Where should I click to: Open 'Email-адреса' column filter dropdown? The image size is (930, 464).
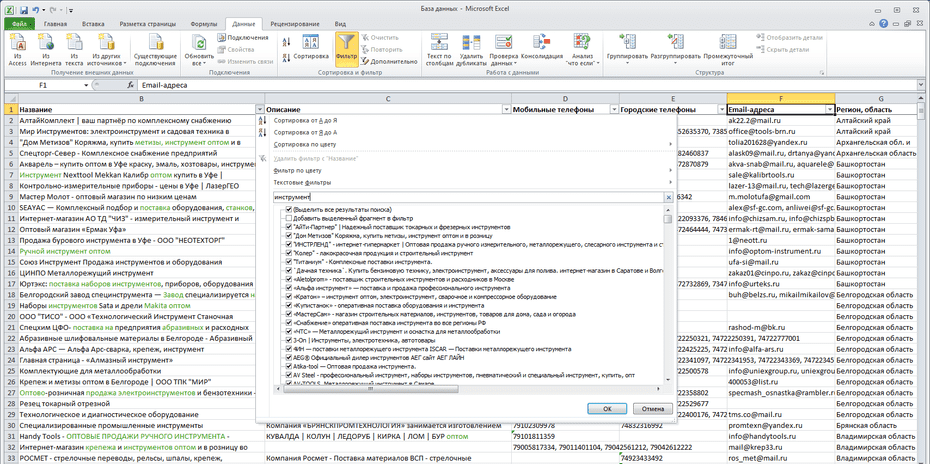click(x=830, y=110)
